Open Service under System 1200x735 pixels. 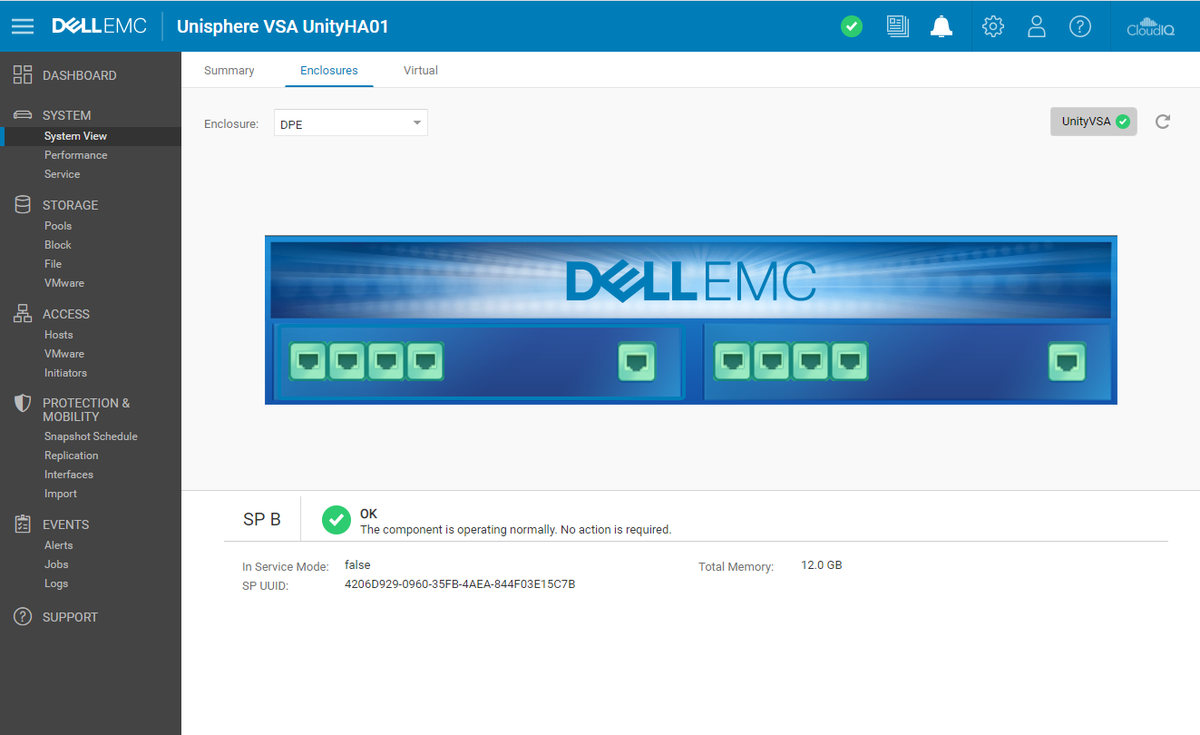pos(62,174)
